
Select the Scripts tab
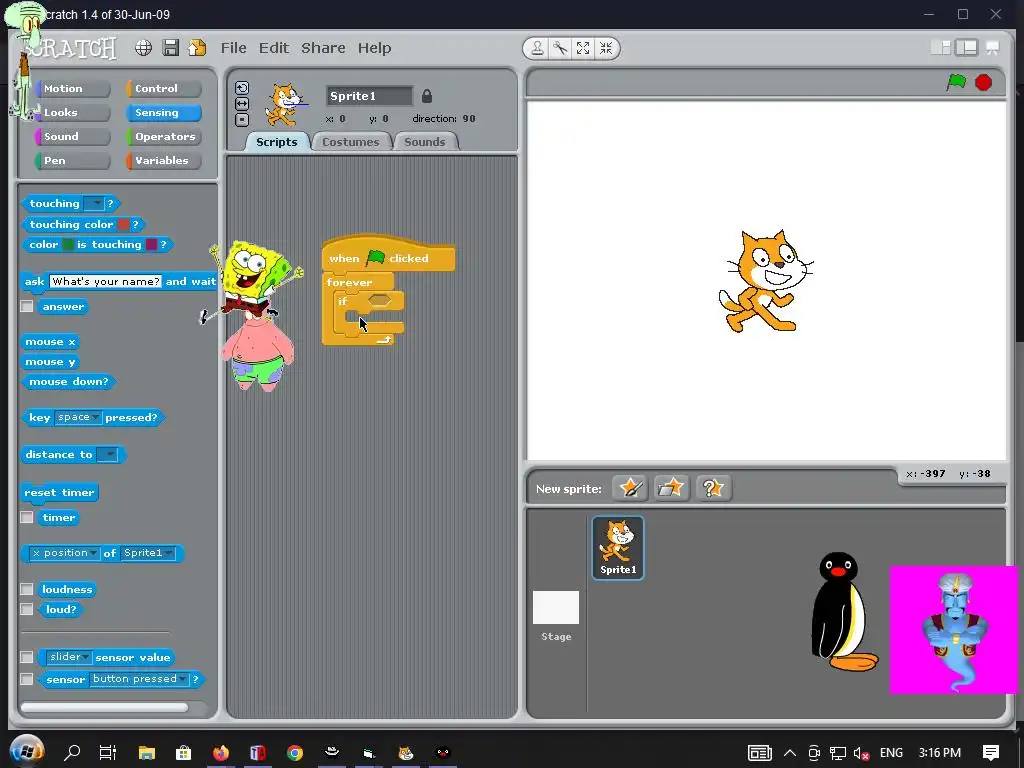pyautogui.click(x=277, y=142)
